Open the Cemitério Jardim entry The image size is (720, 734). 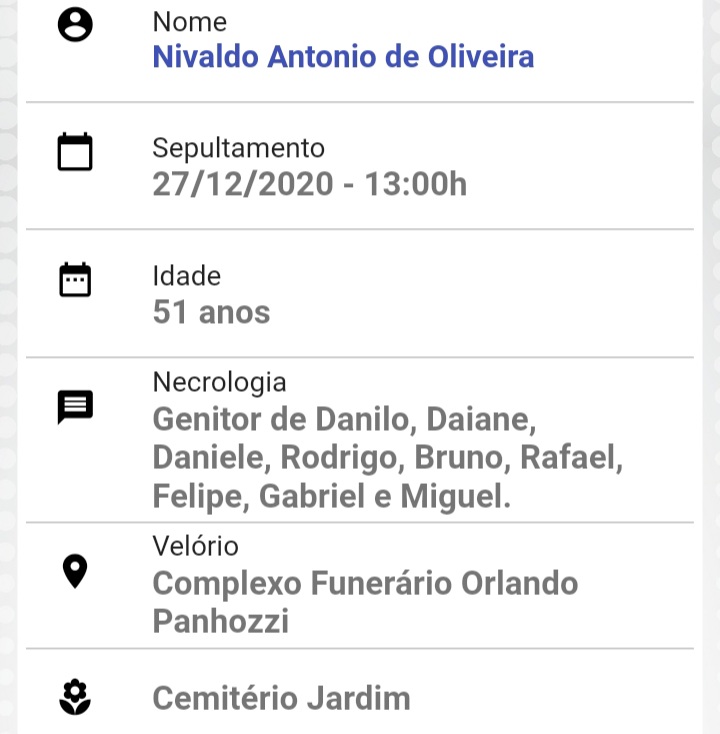281,698
